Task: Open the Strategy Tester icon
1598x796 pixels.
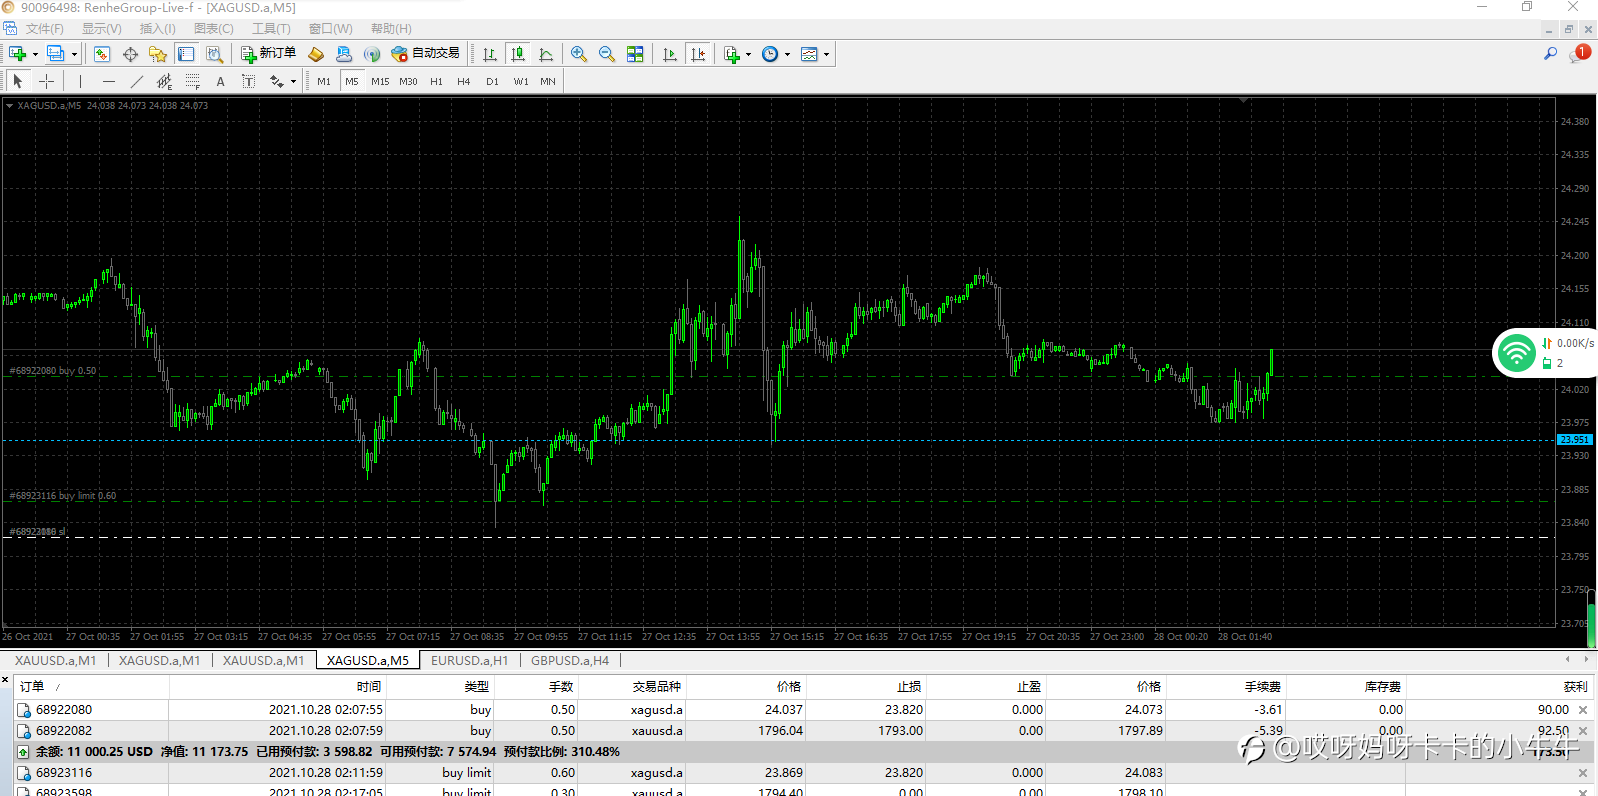Action: tap(214, 54)
